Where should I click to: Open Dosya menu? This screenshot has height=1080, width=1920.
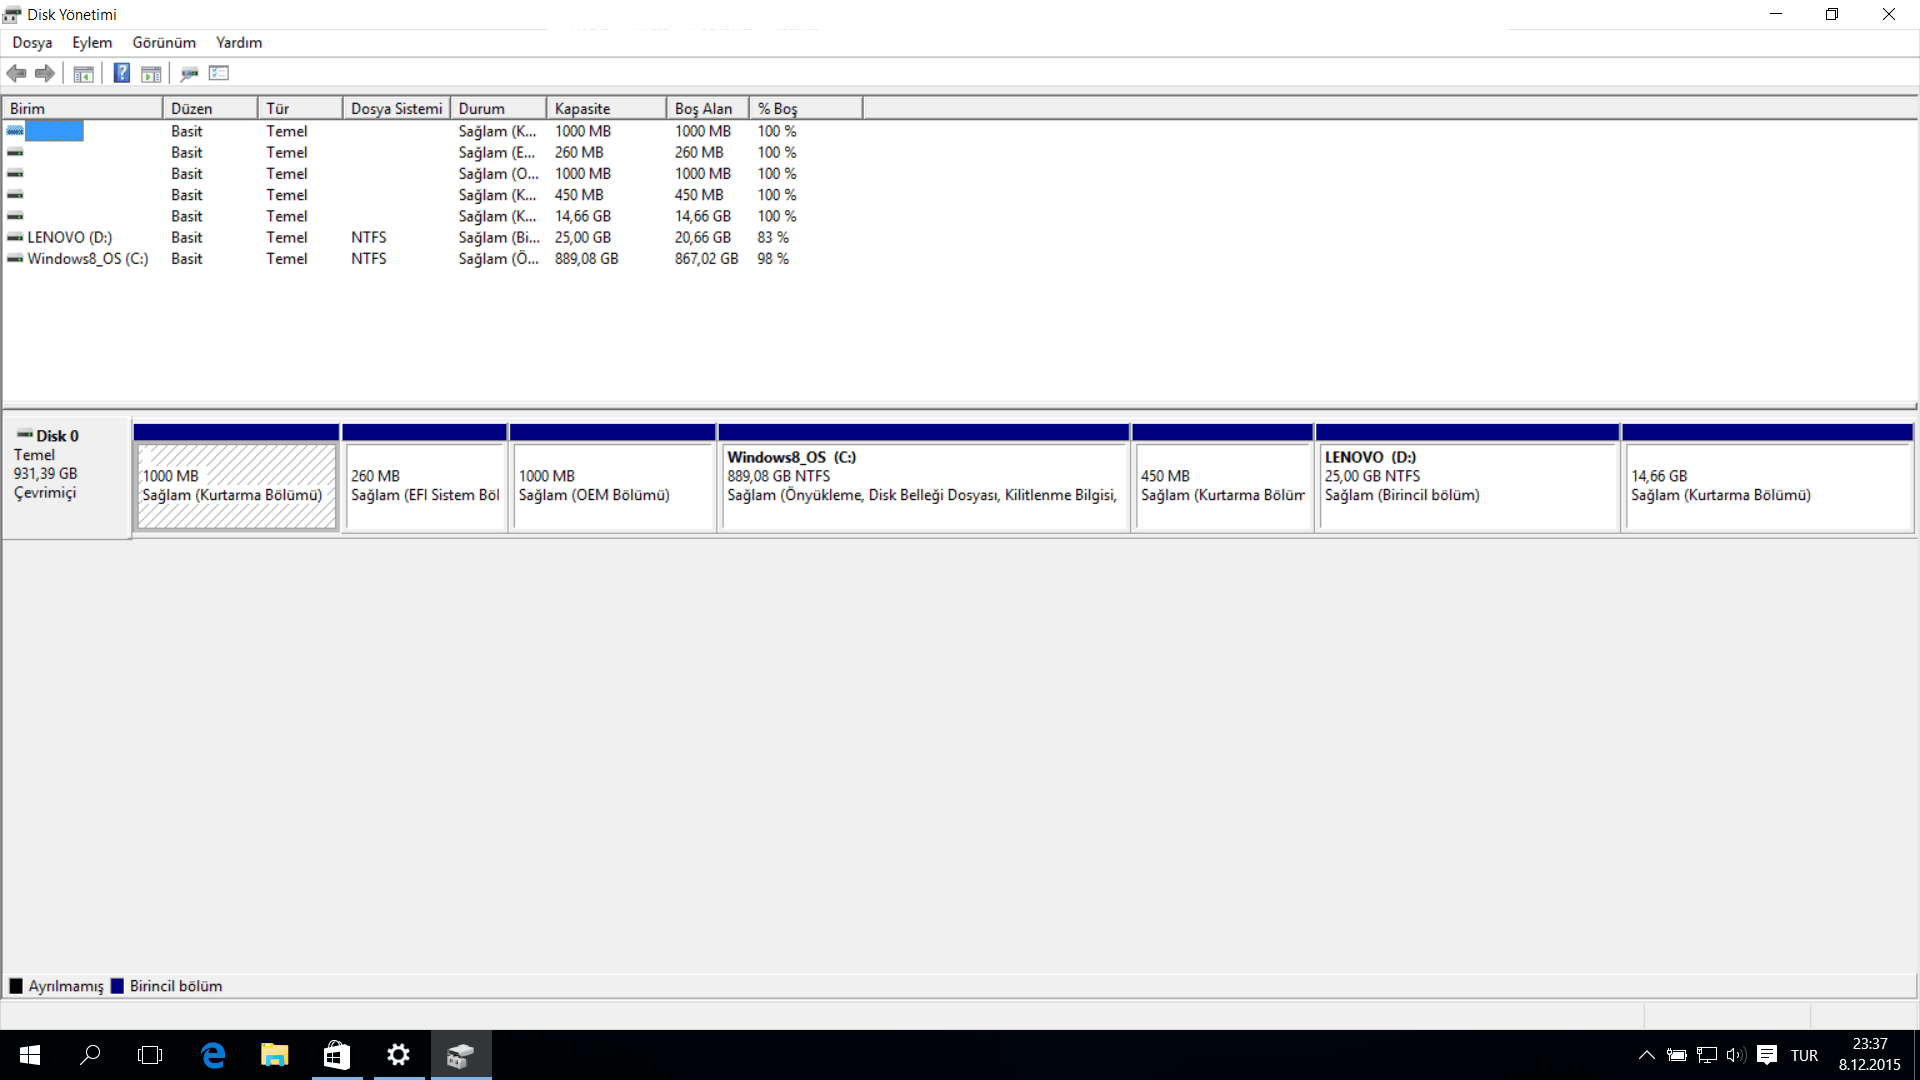(x=32, y=42)
